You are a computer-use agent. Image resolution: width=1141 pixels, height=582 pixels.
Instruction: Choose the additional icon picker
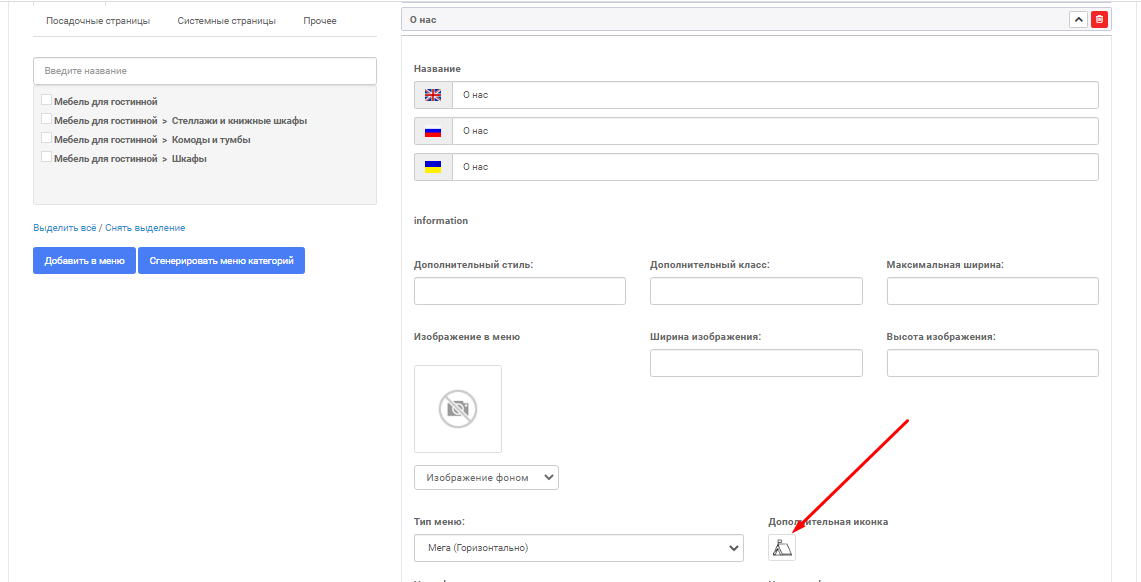point(782,548)
